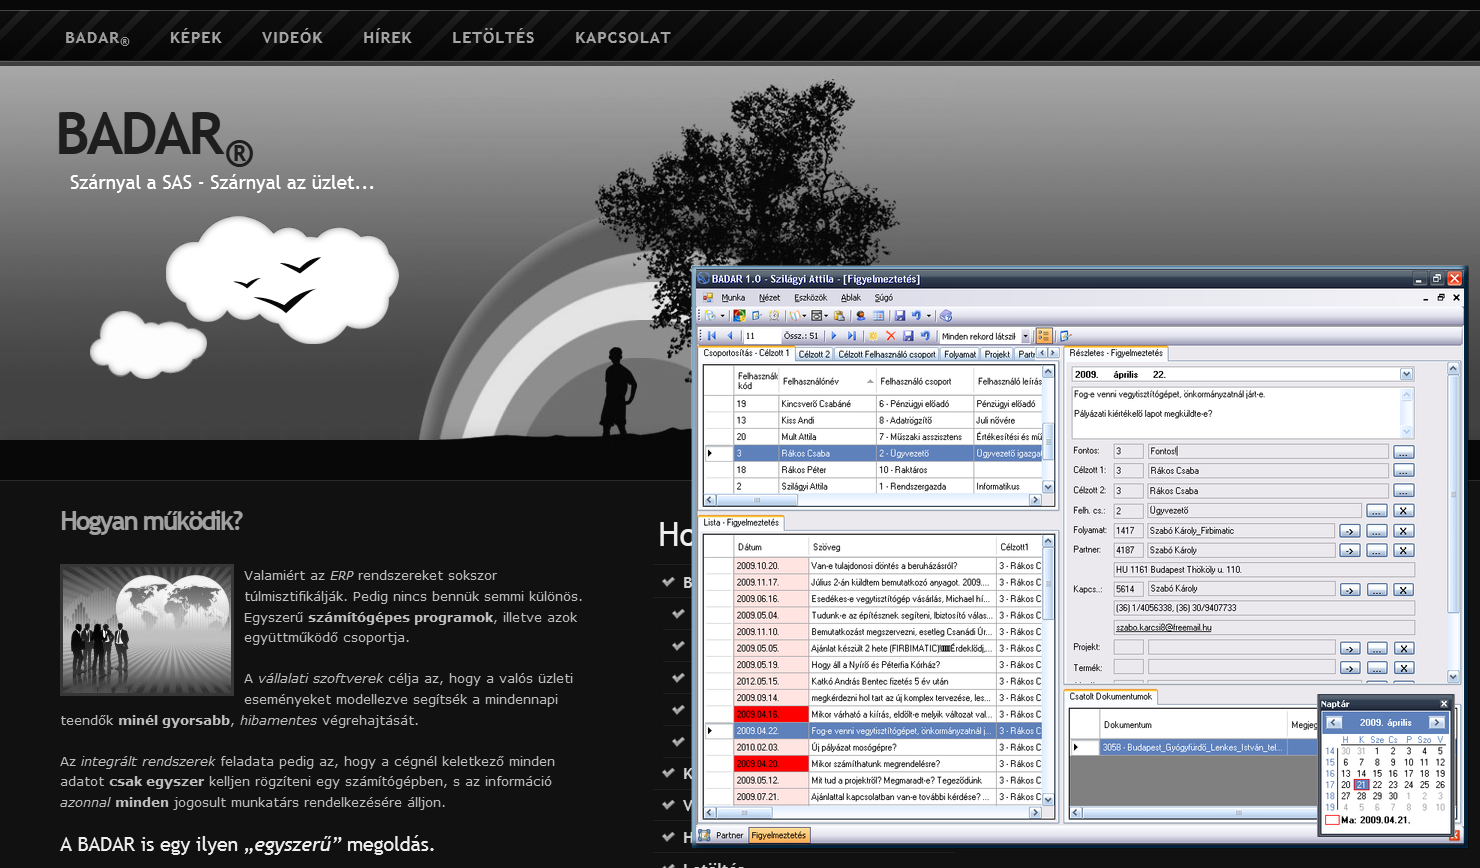Open the 'Minden rekord látszik' filter dropdown

coord(1025,337)
